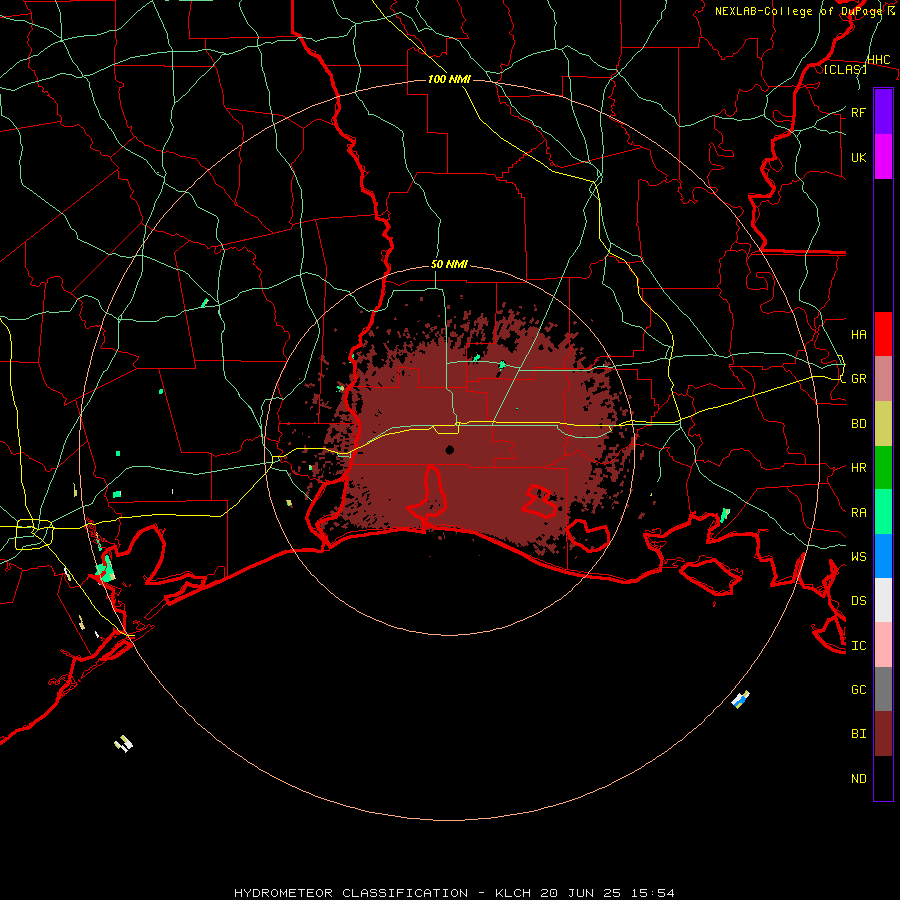The image size is (900, 900).
Task: Click the DS white legend swatch
Action: pos(883,600)
